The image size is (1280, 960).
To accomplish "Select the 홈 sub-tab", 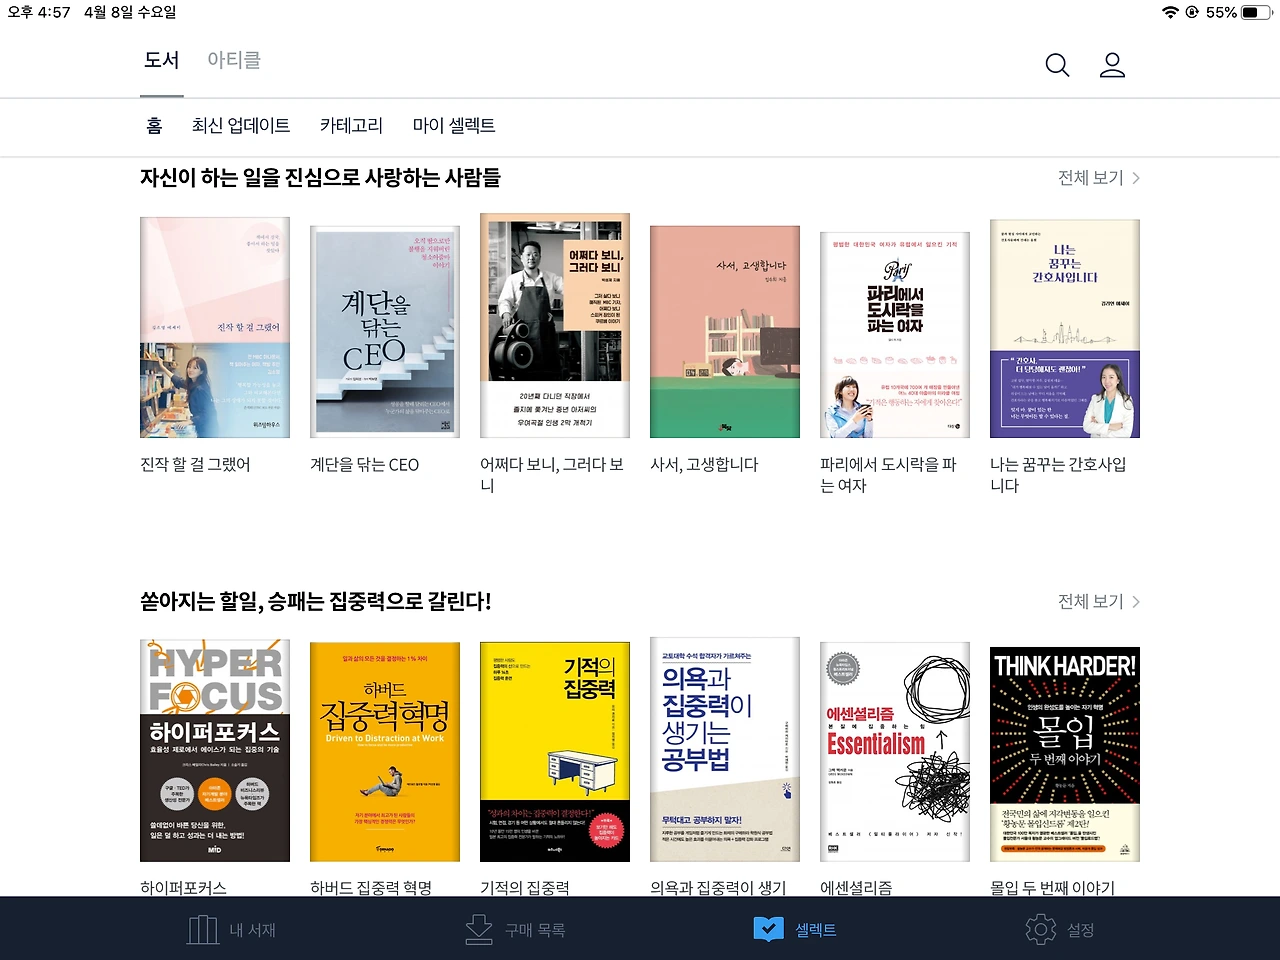I will coord(154,126).
